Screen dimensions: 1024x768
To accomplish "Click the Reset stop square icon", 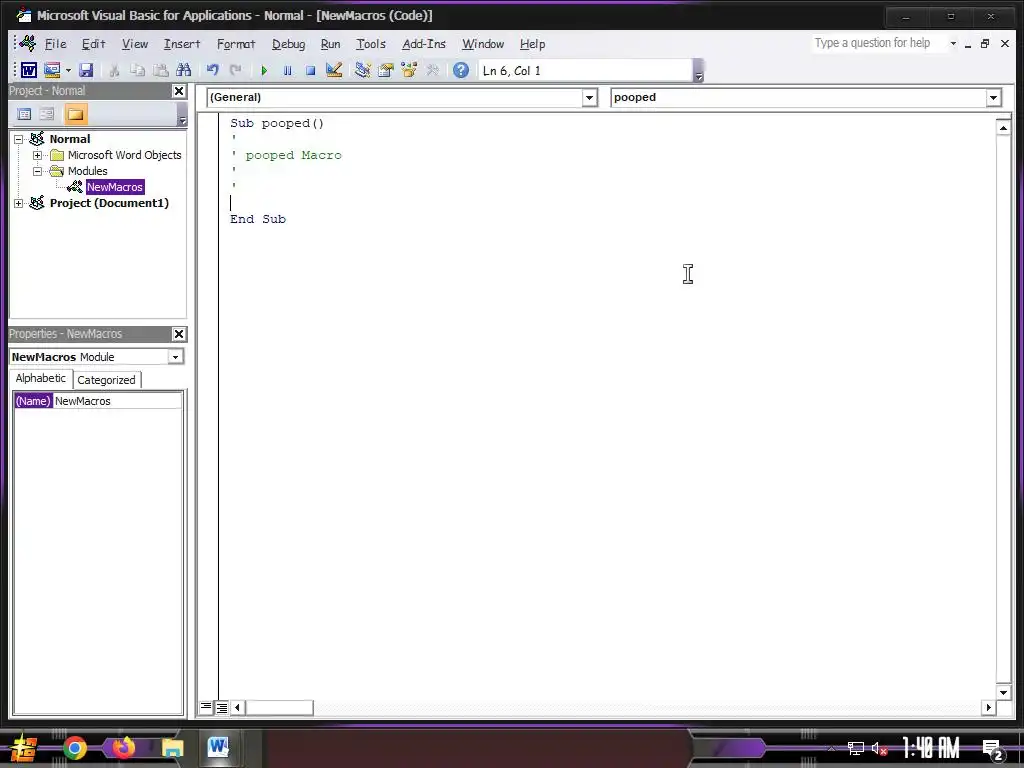I will tap(311, 70).
